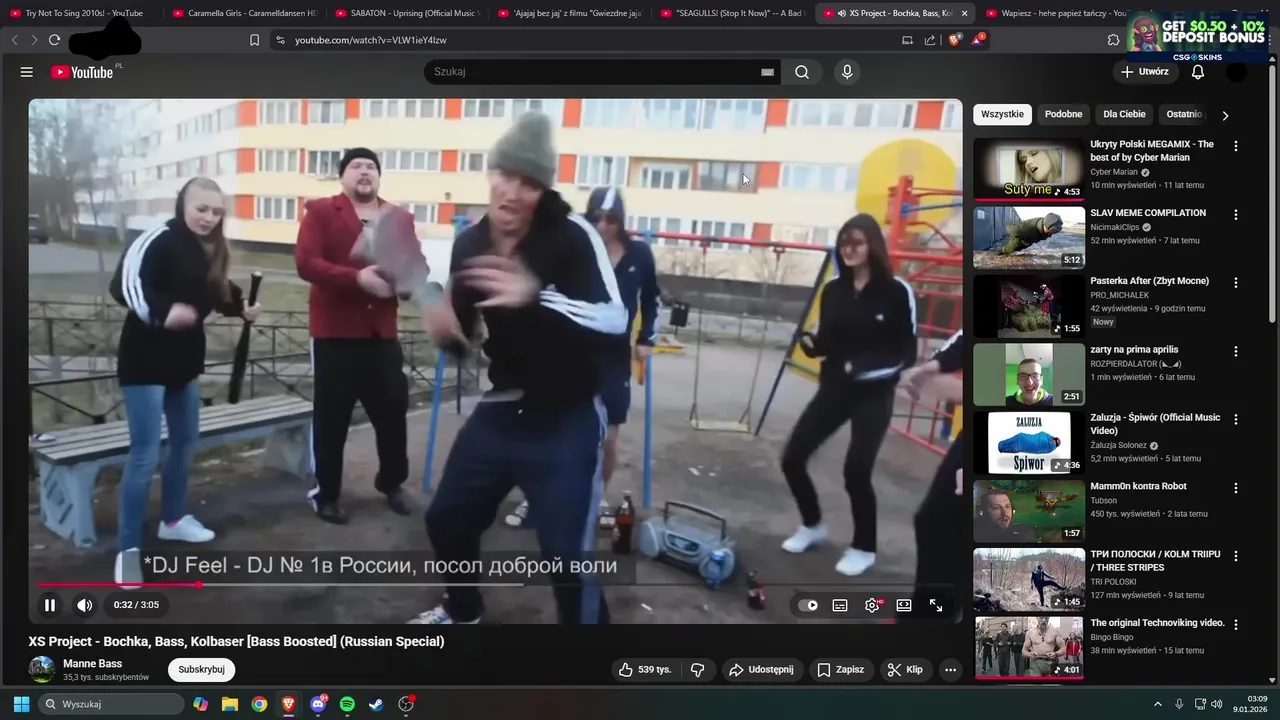This screenshot has width=1280, height=720.
Task: Toggle autoplay switch in player
Action: click(808, 605)
